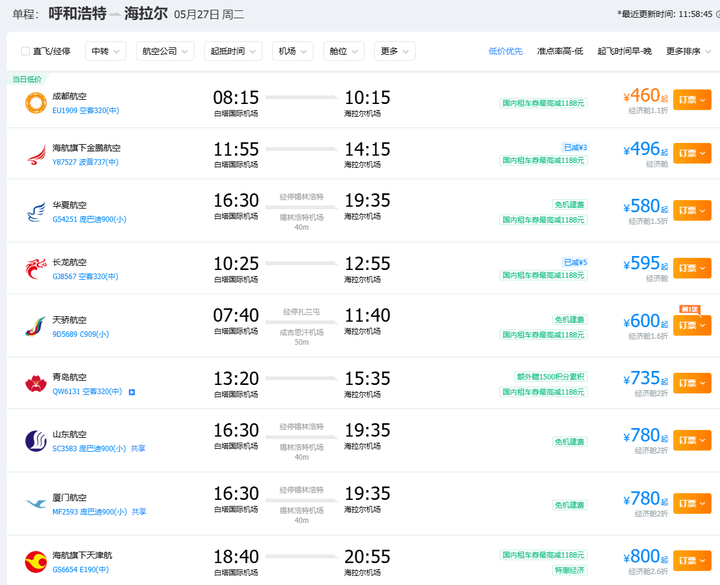The height and width of the screenshot is (585, 720).
Task: Book the ¥735 青岛航空 flight
Action: pos(692,383)
